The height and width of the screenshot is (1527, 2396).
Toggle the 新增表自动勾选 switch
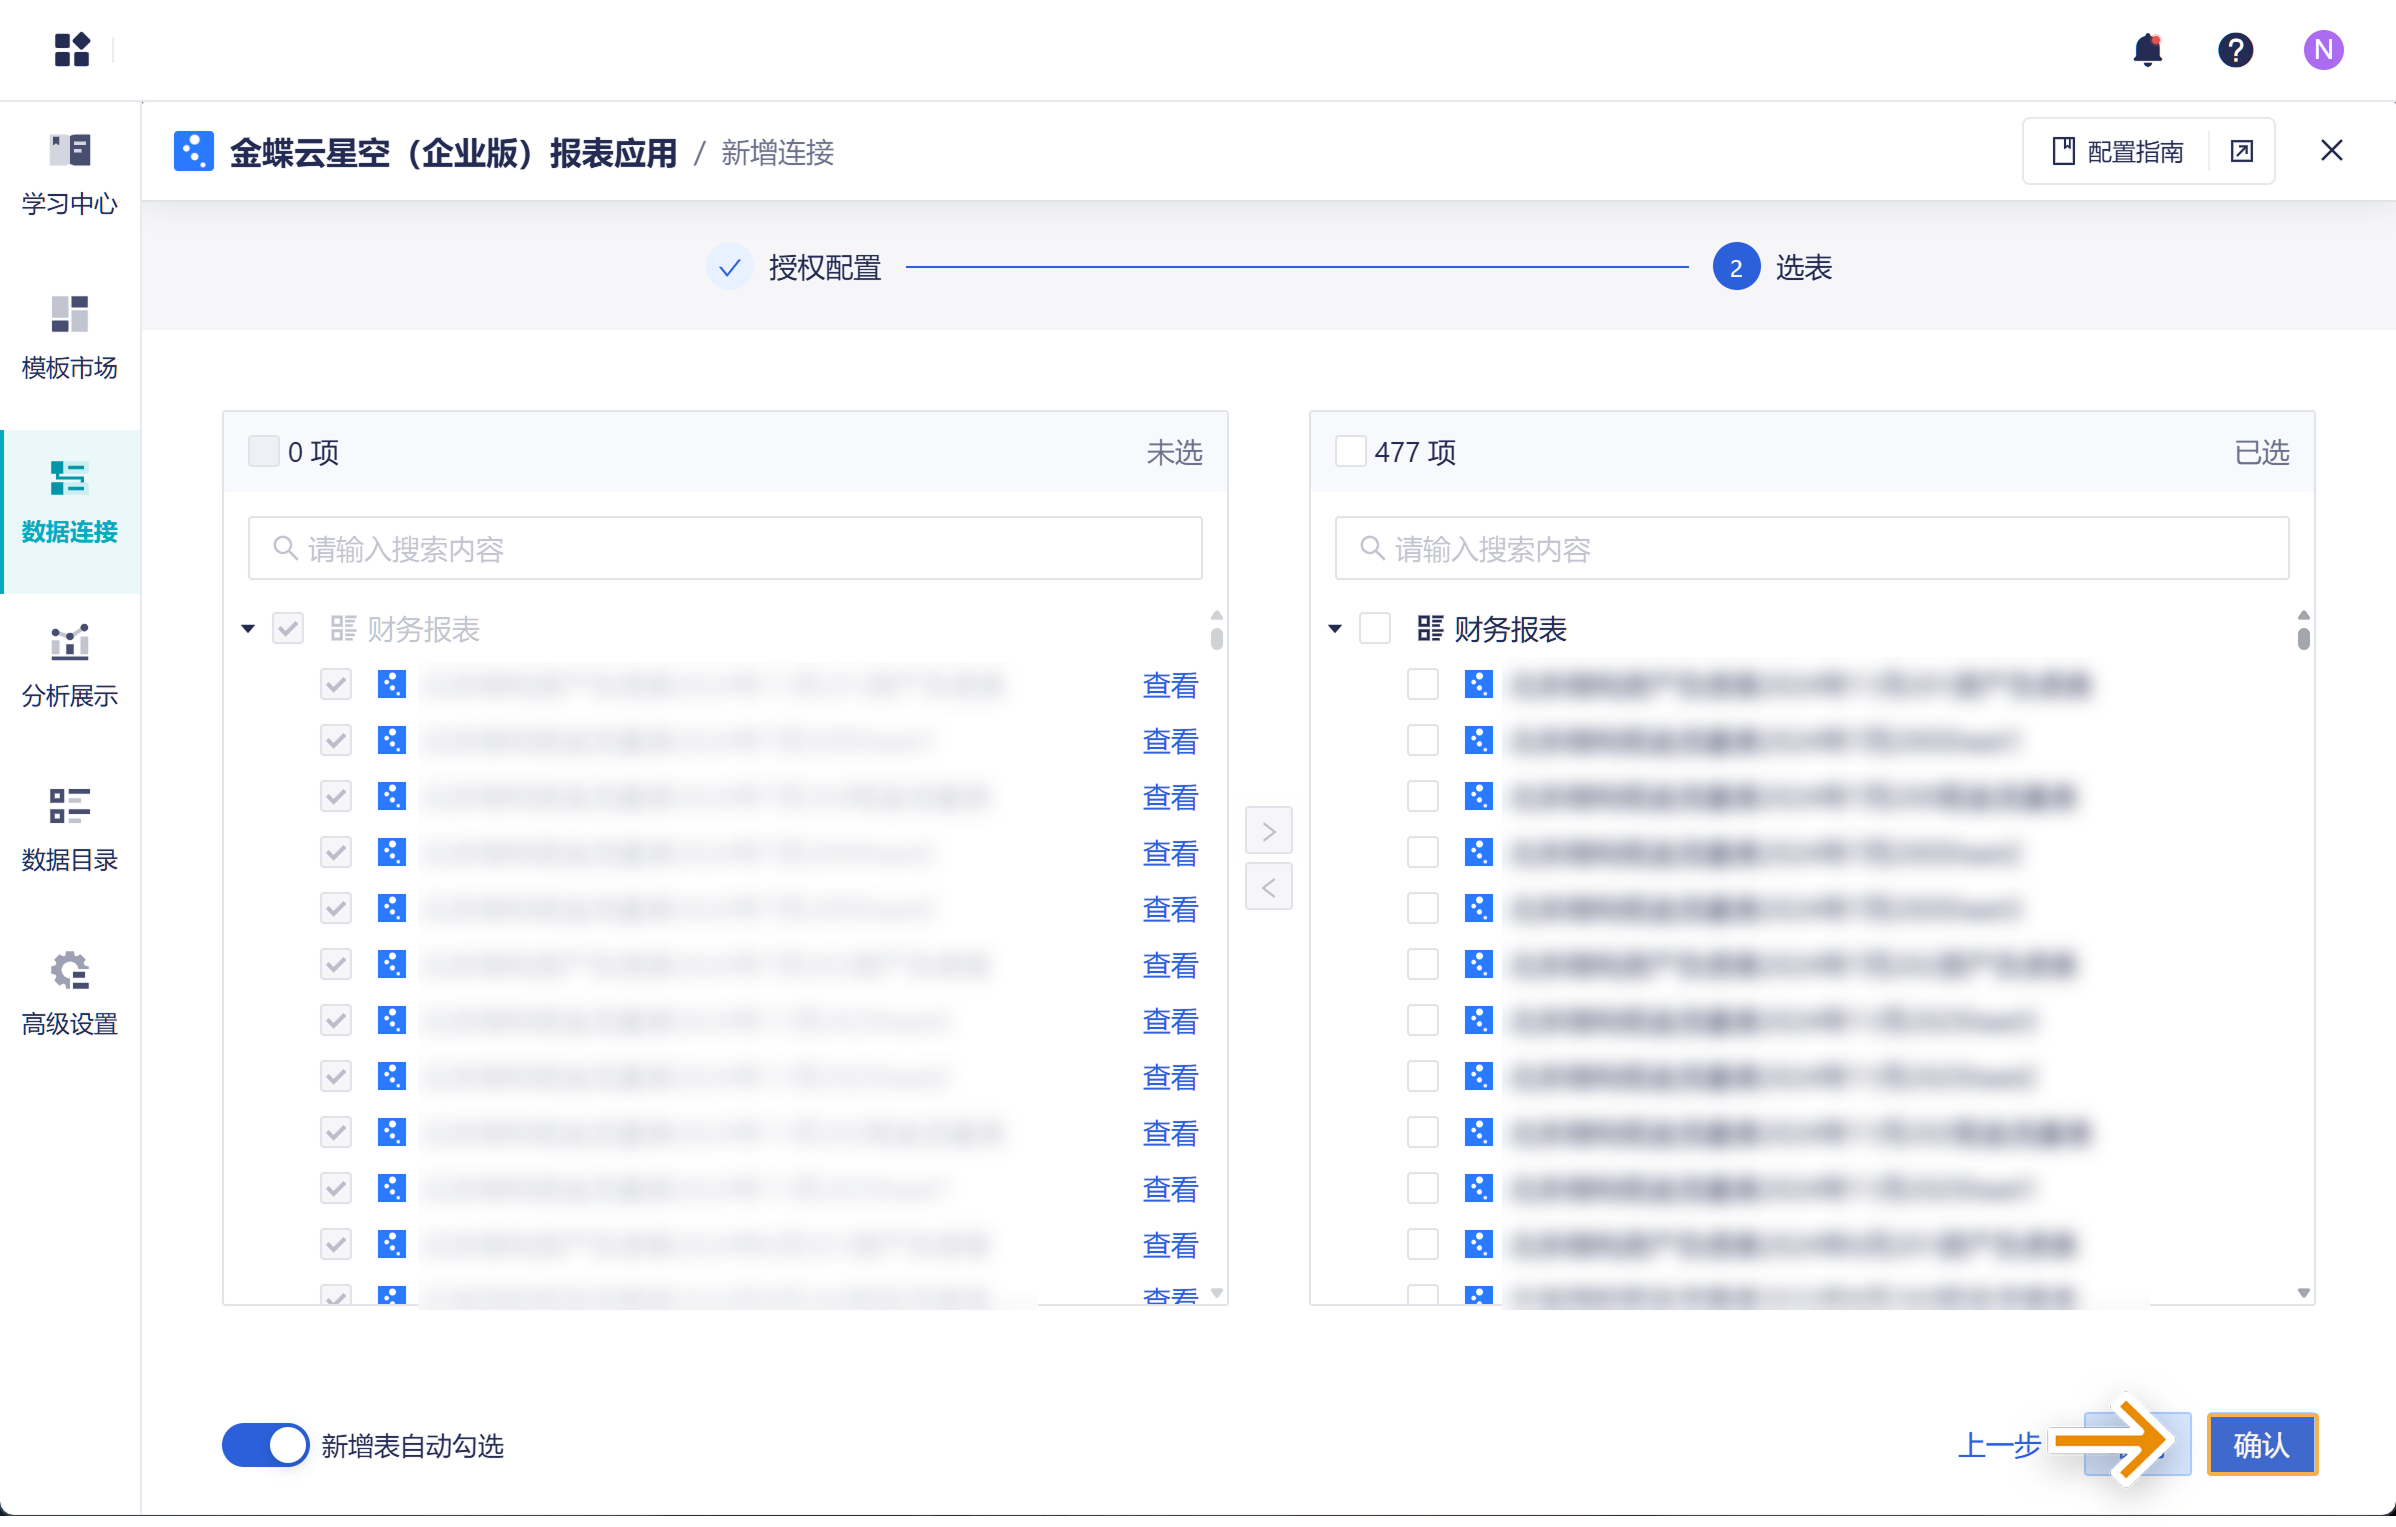click(265, 1445)
